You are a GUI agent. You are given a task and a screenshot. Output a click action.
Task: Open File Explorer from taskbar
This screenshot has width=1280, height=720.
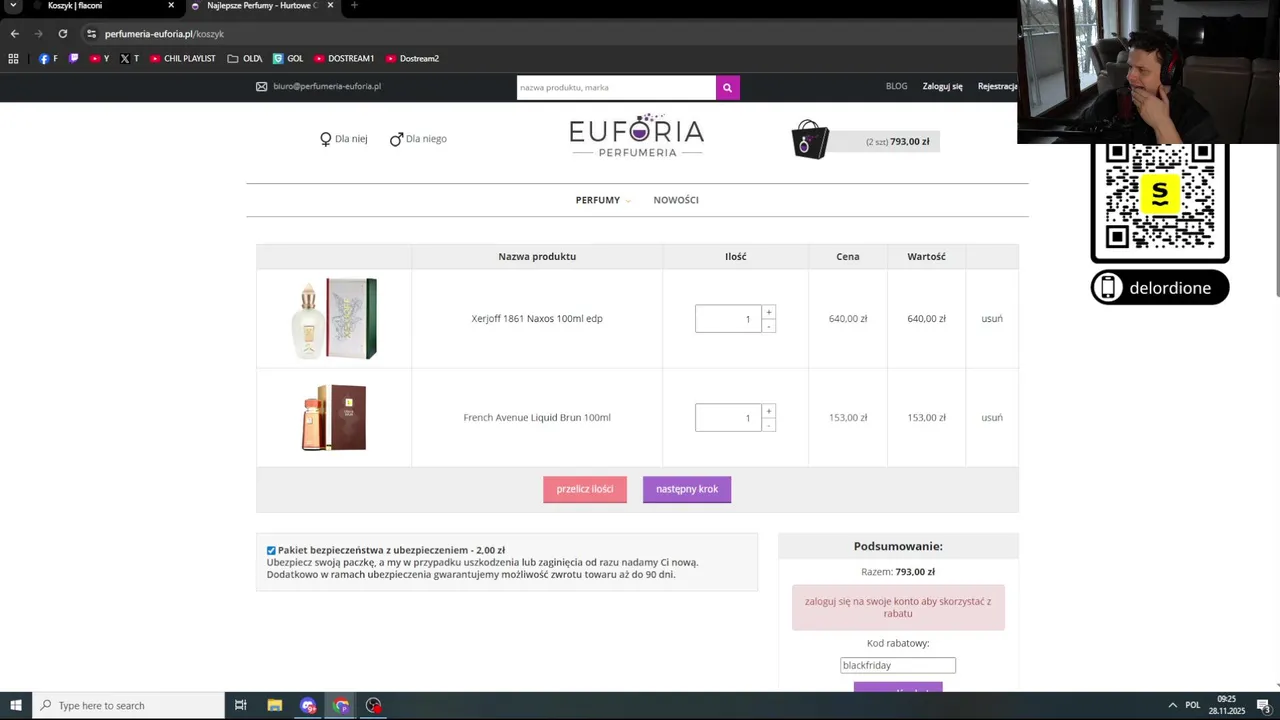tap(275, 706)
